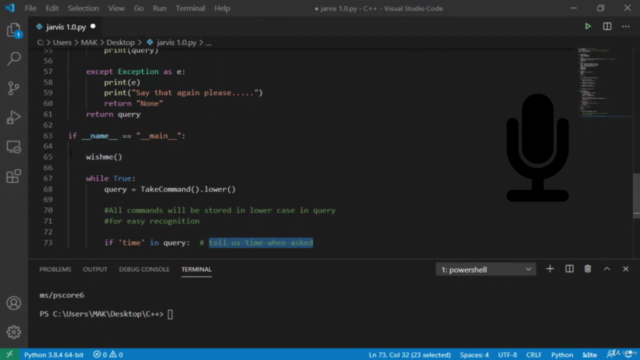Viewport: 640px width, 360px height.
Task: Maximize the panel with up chevron
Action: coord(607,269)
